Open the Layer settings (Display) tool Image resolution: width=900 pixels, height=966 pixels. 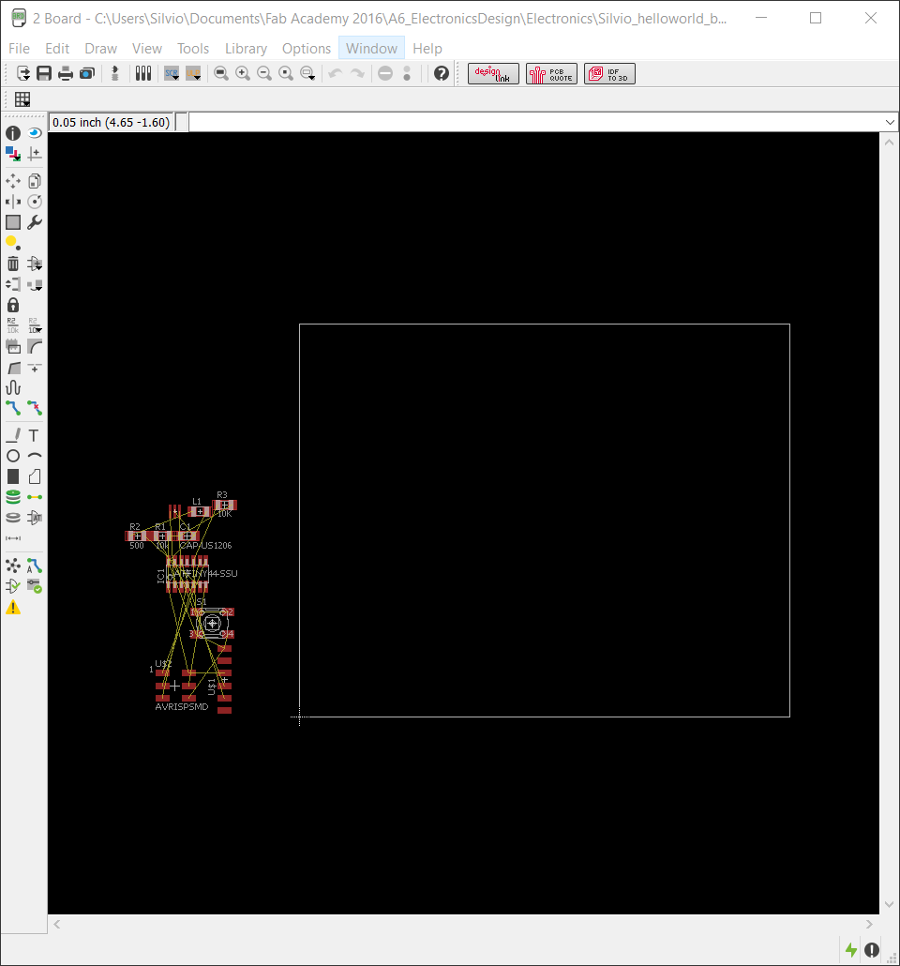[x=13, y=153]
